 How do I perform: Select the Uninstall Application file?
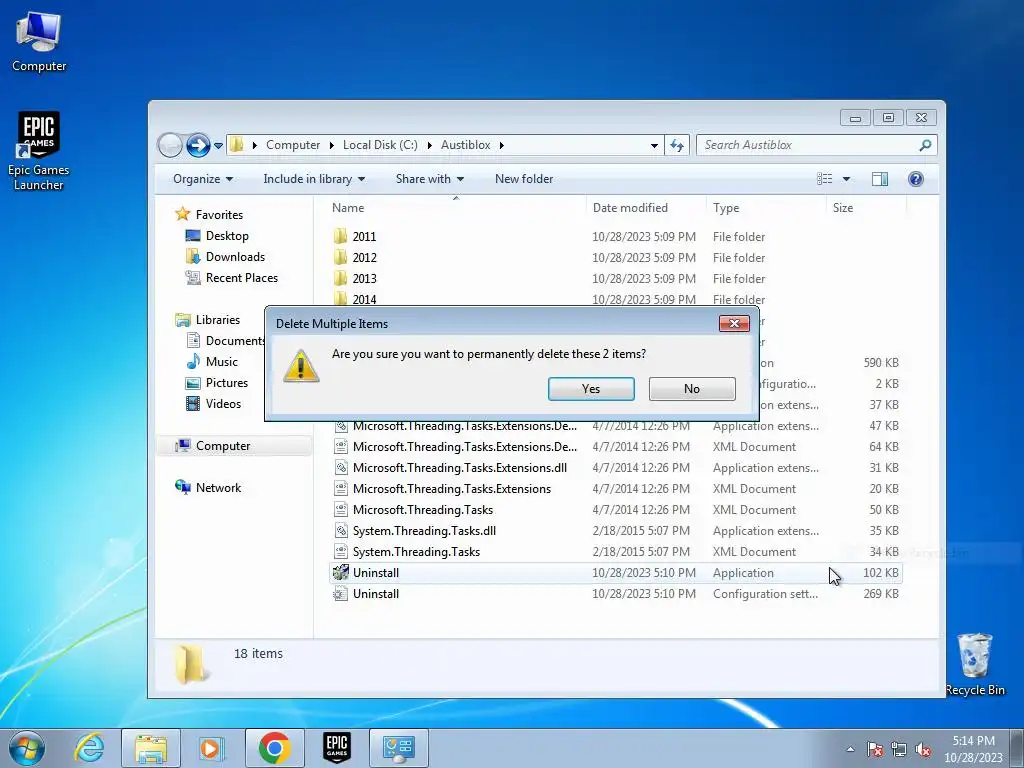click(x=615, y=573)
